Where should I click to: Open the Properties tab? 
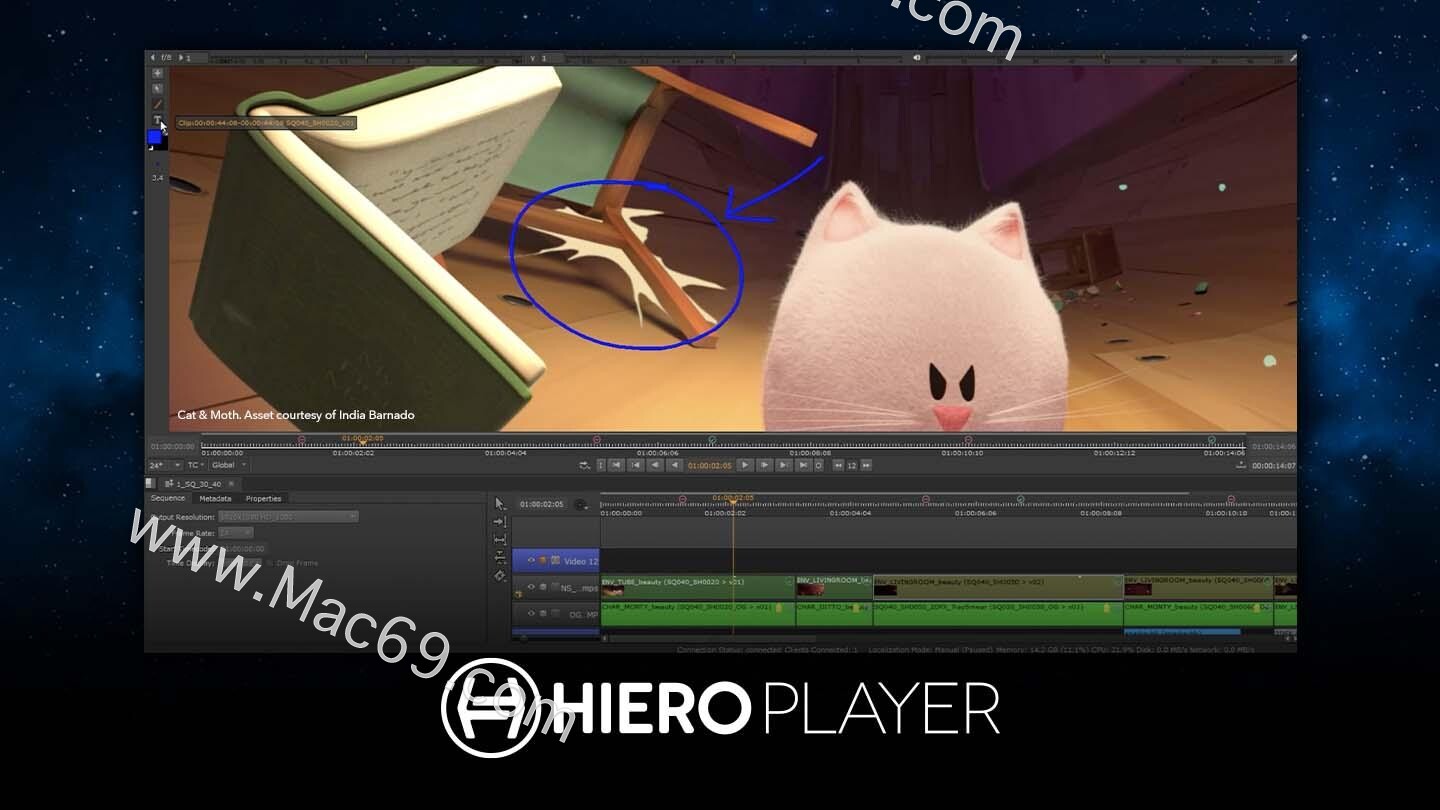[263, 499]
